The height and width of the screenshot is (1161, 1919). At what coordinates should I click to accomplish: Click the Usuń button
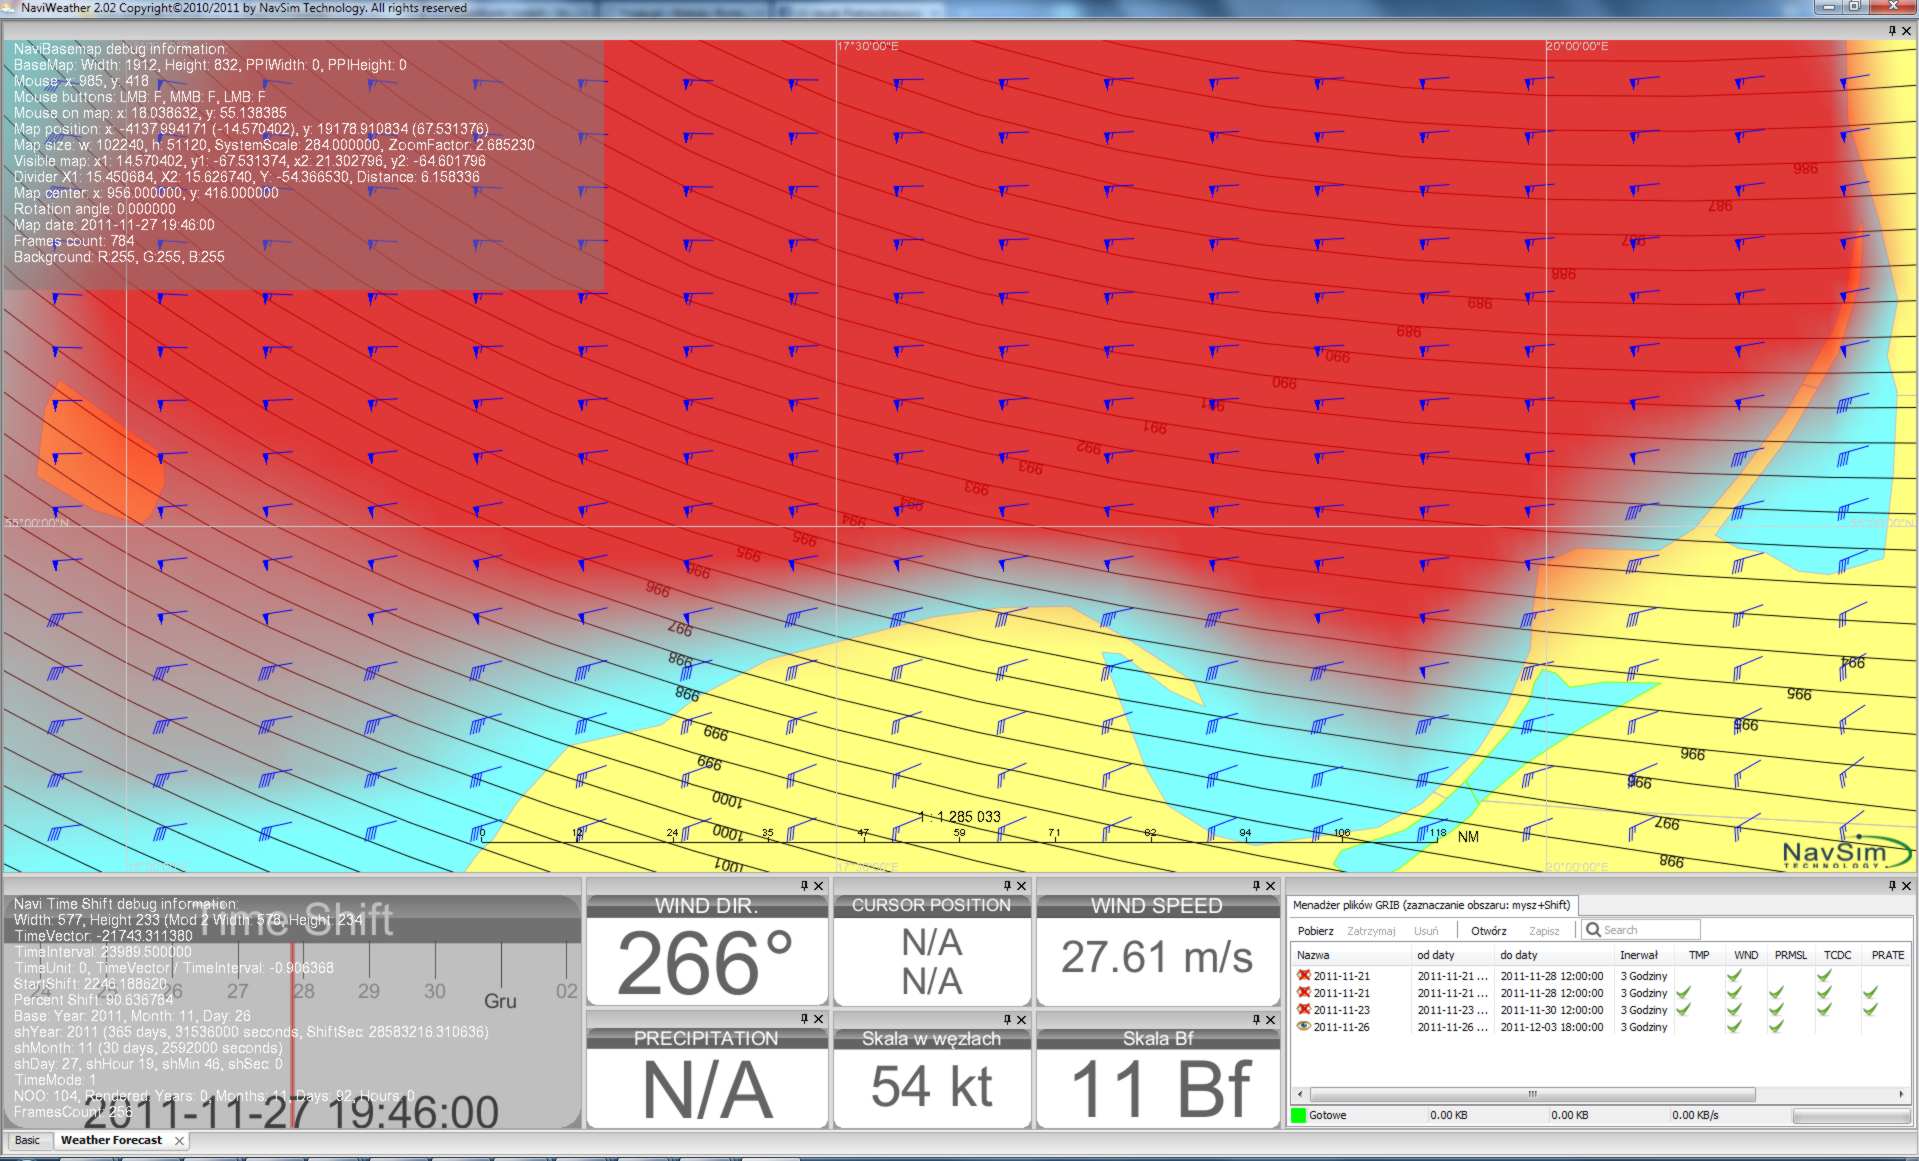pos(1426,931)
